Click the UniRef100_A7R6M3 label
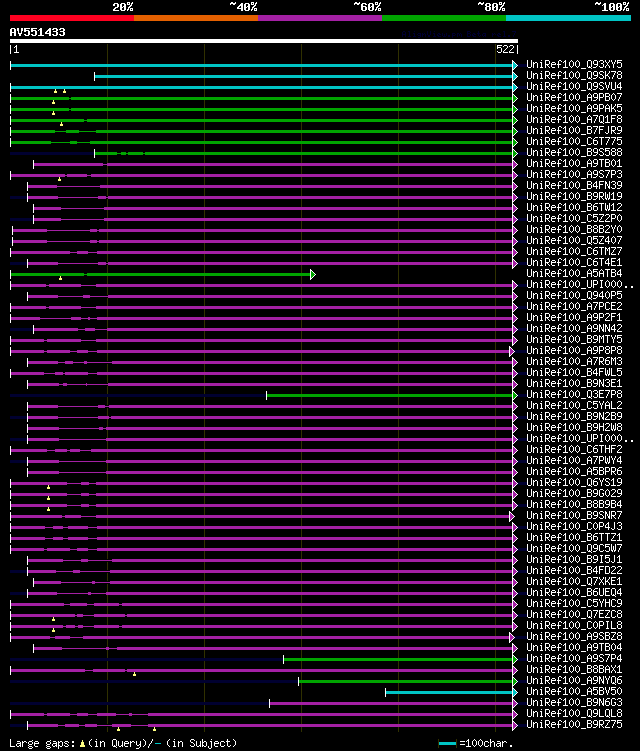The height and width of the screenshot is (751, 640). click(x=574, y=362)
